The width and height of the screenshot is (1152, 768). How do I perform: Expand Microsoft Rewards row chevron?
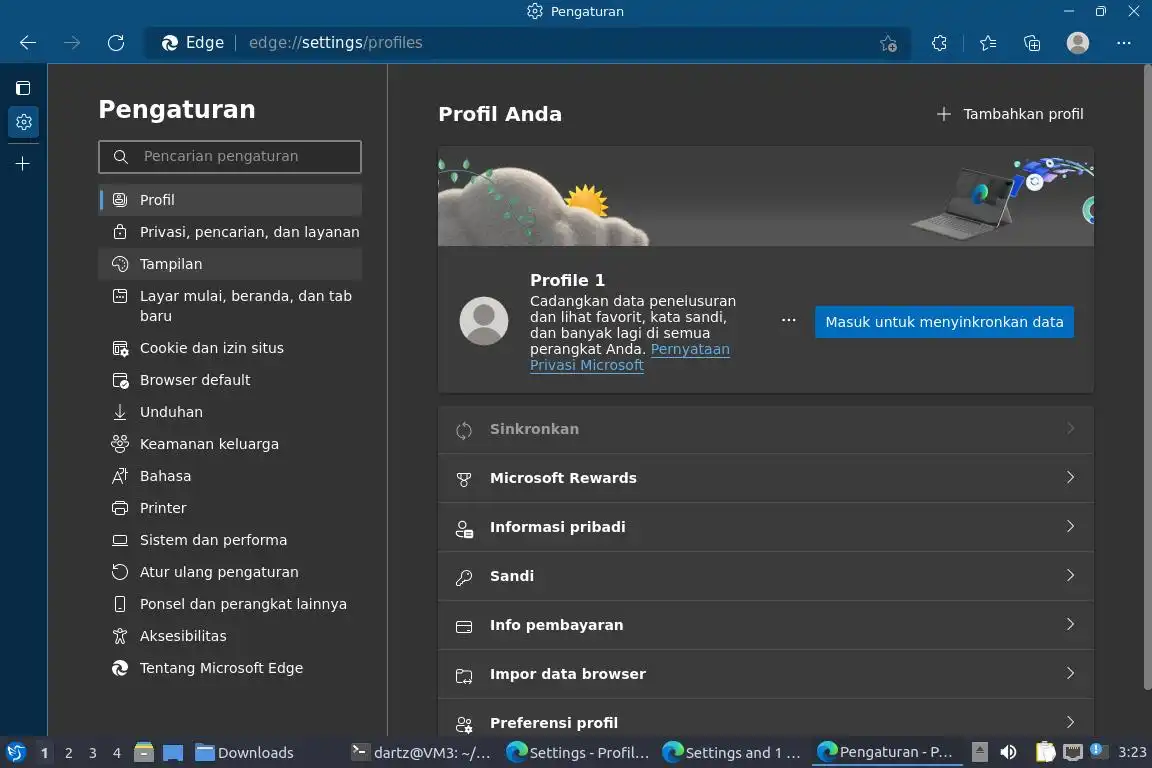pyautogui.click(x=1070, y=478)
